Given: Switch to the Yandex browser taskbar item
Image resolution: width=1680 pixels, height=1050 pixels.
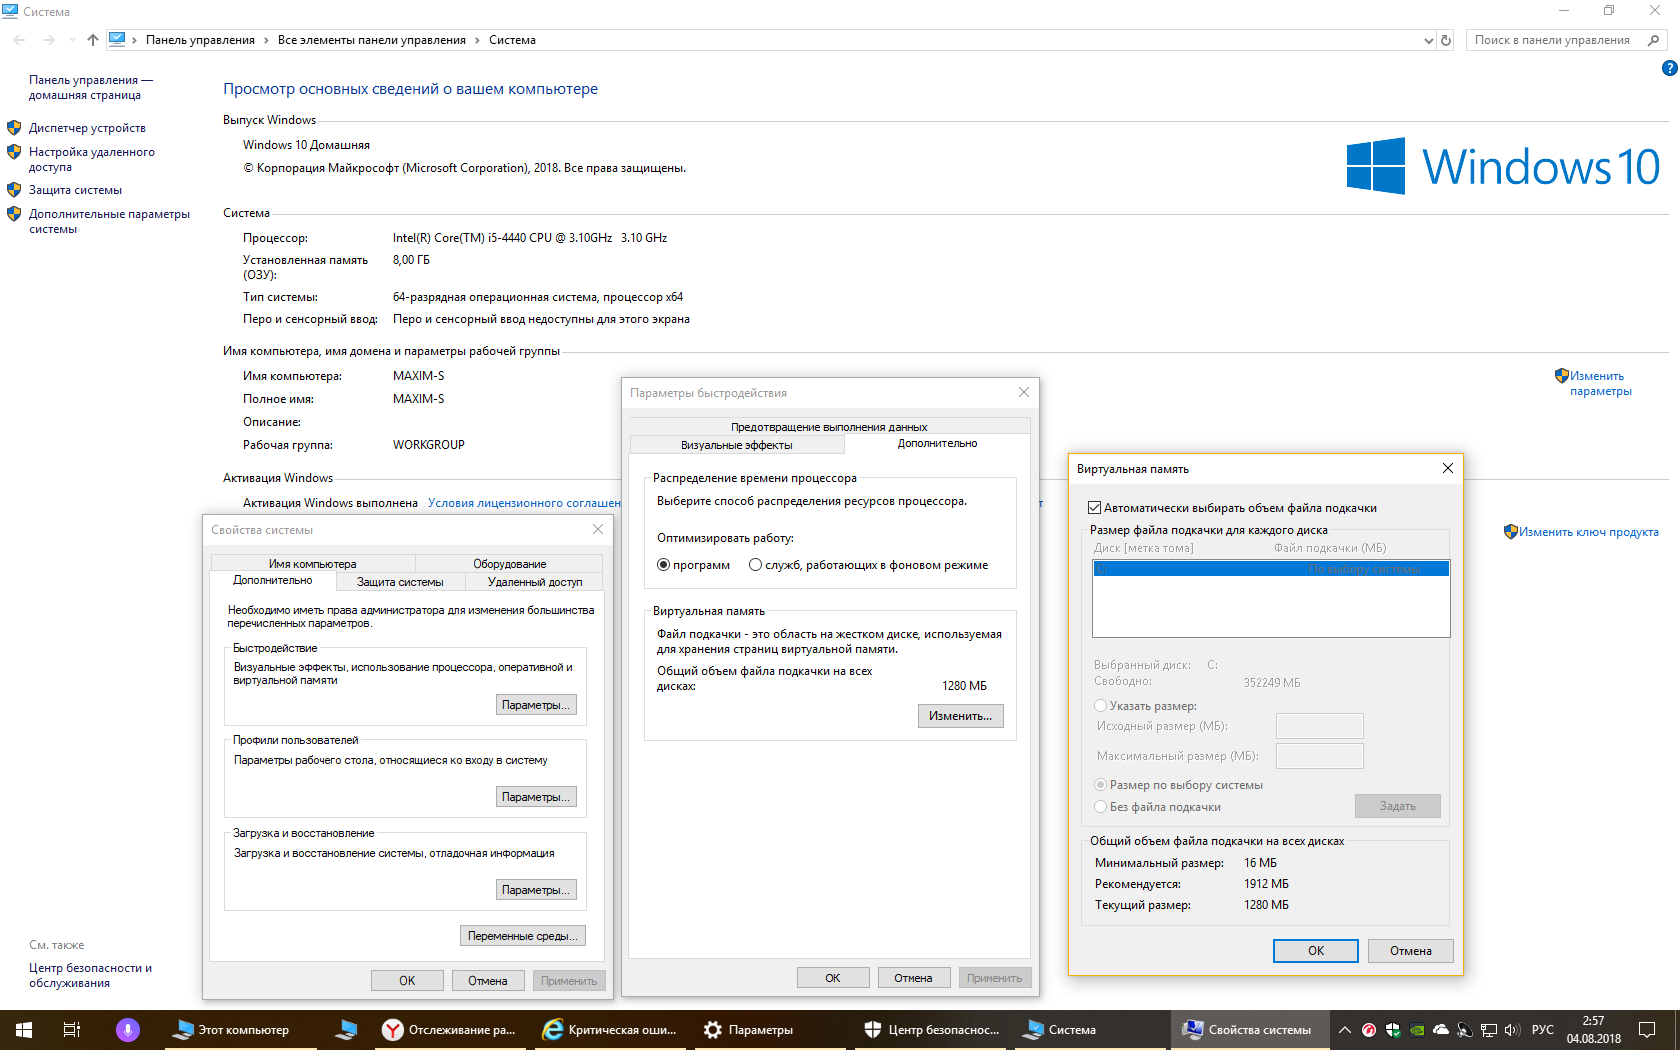Looking at the screenshot, I should (450, 1030).
